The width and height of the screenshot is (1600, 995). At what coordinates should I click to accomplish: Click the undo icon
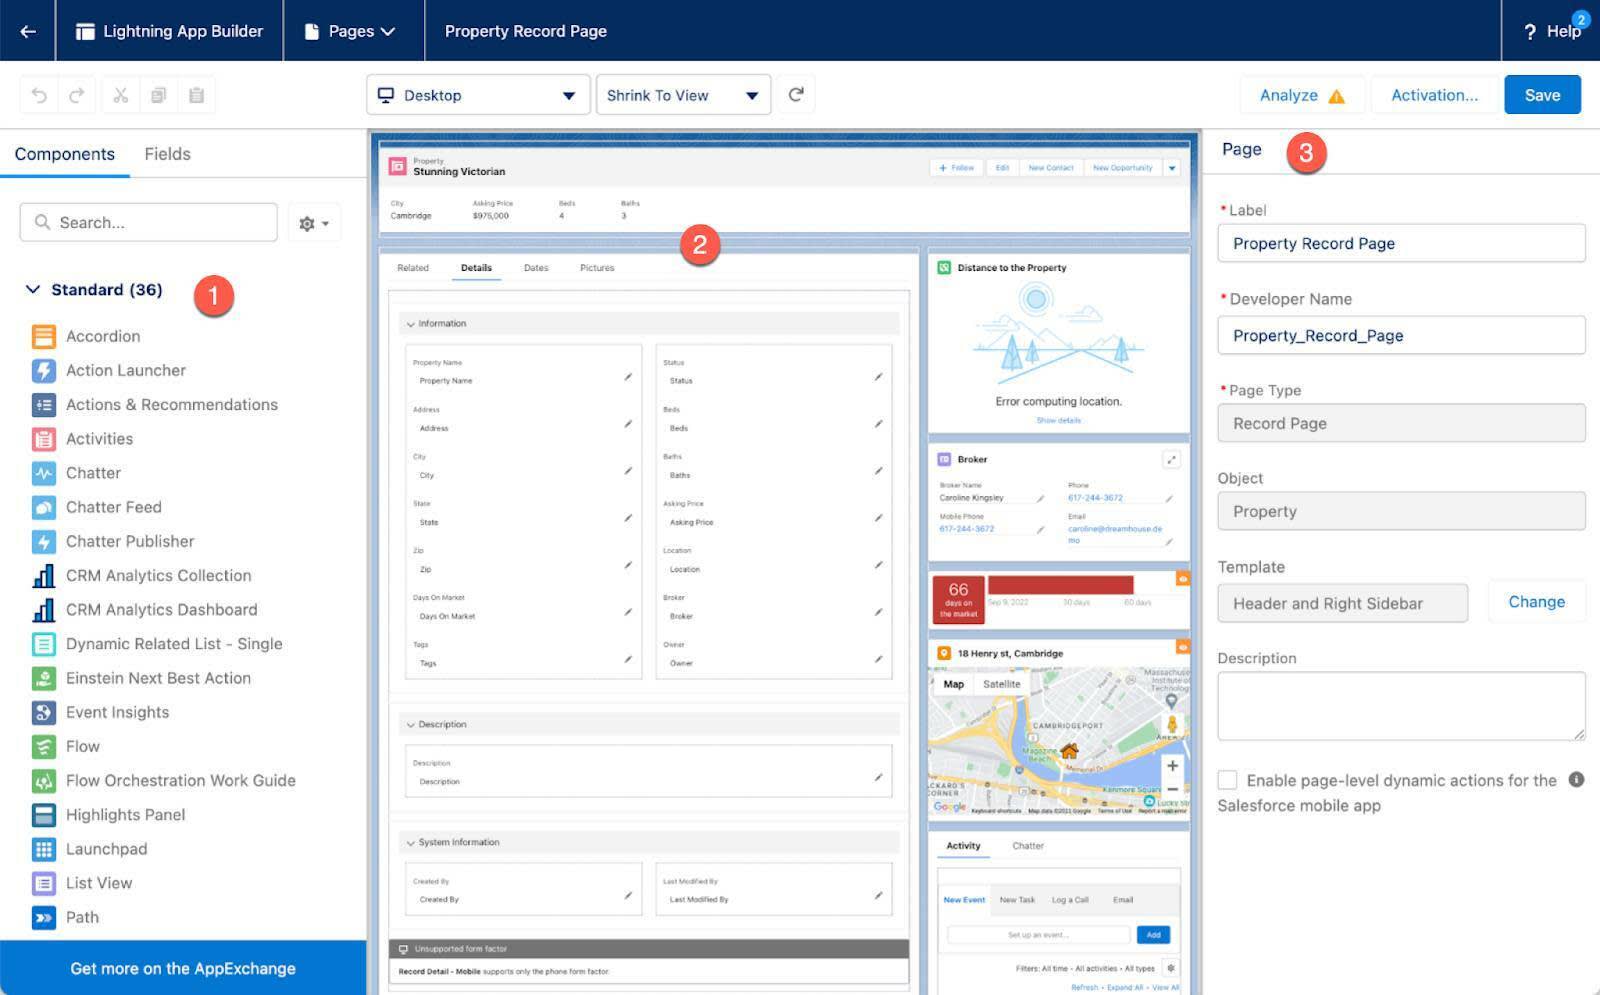(39, 95)
